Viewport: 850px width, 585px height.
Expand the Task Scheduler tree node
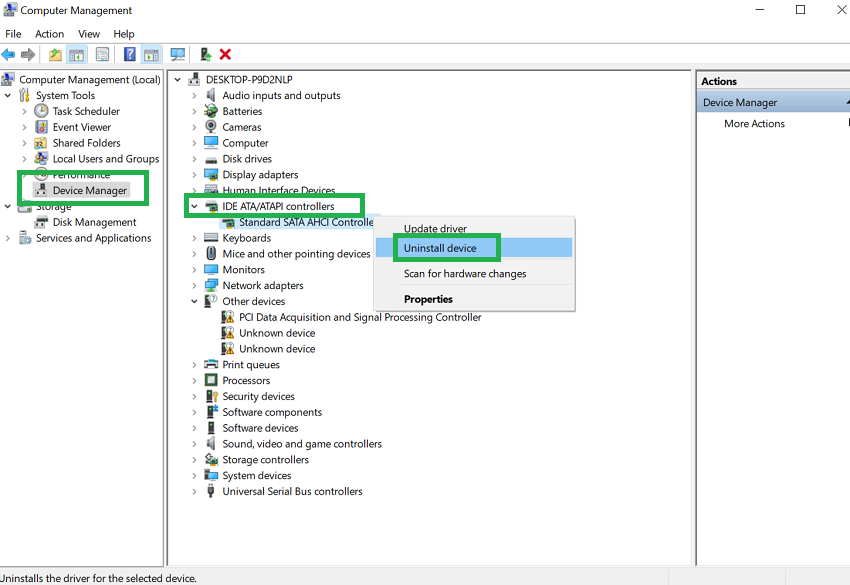point(24,111)
